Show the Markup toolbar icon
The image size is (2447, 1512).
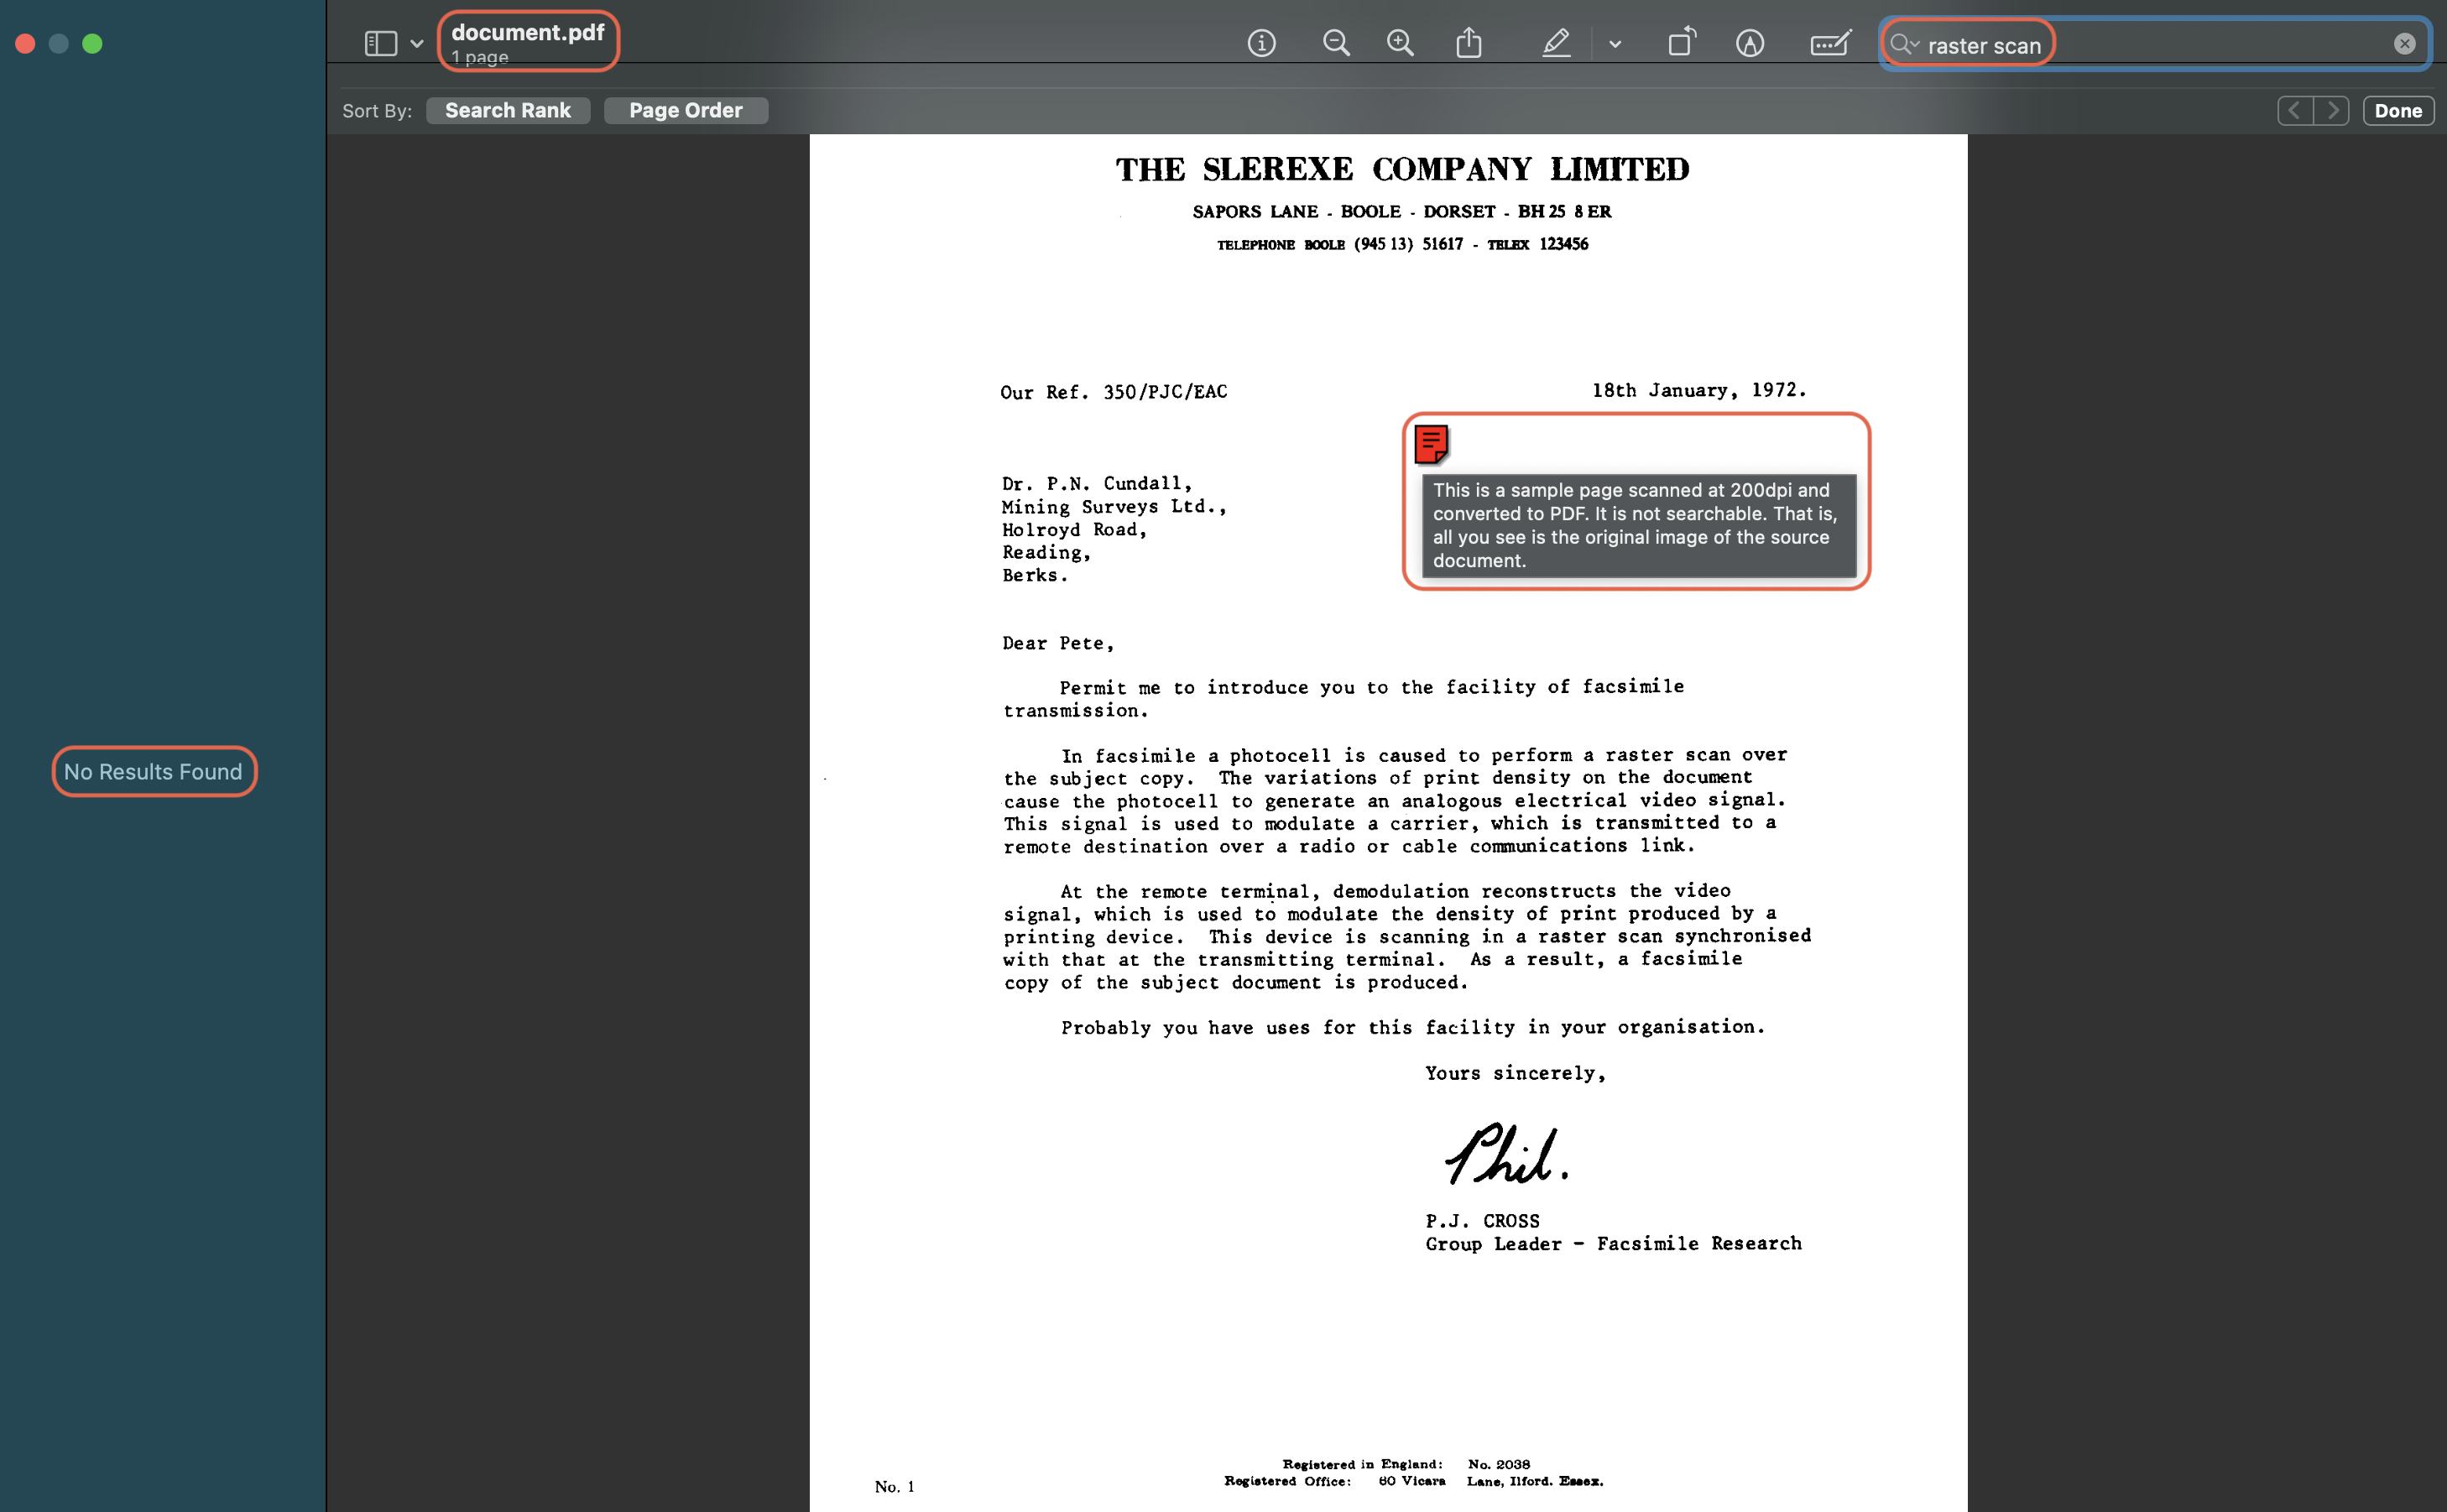[x=1749, y=43]
